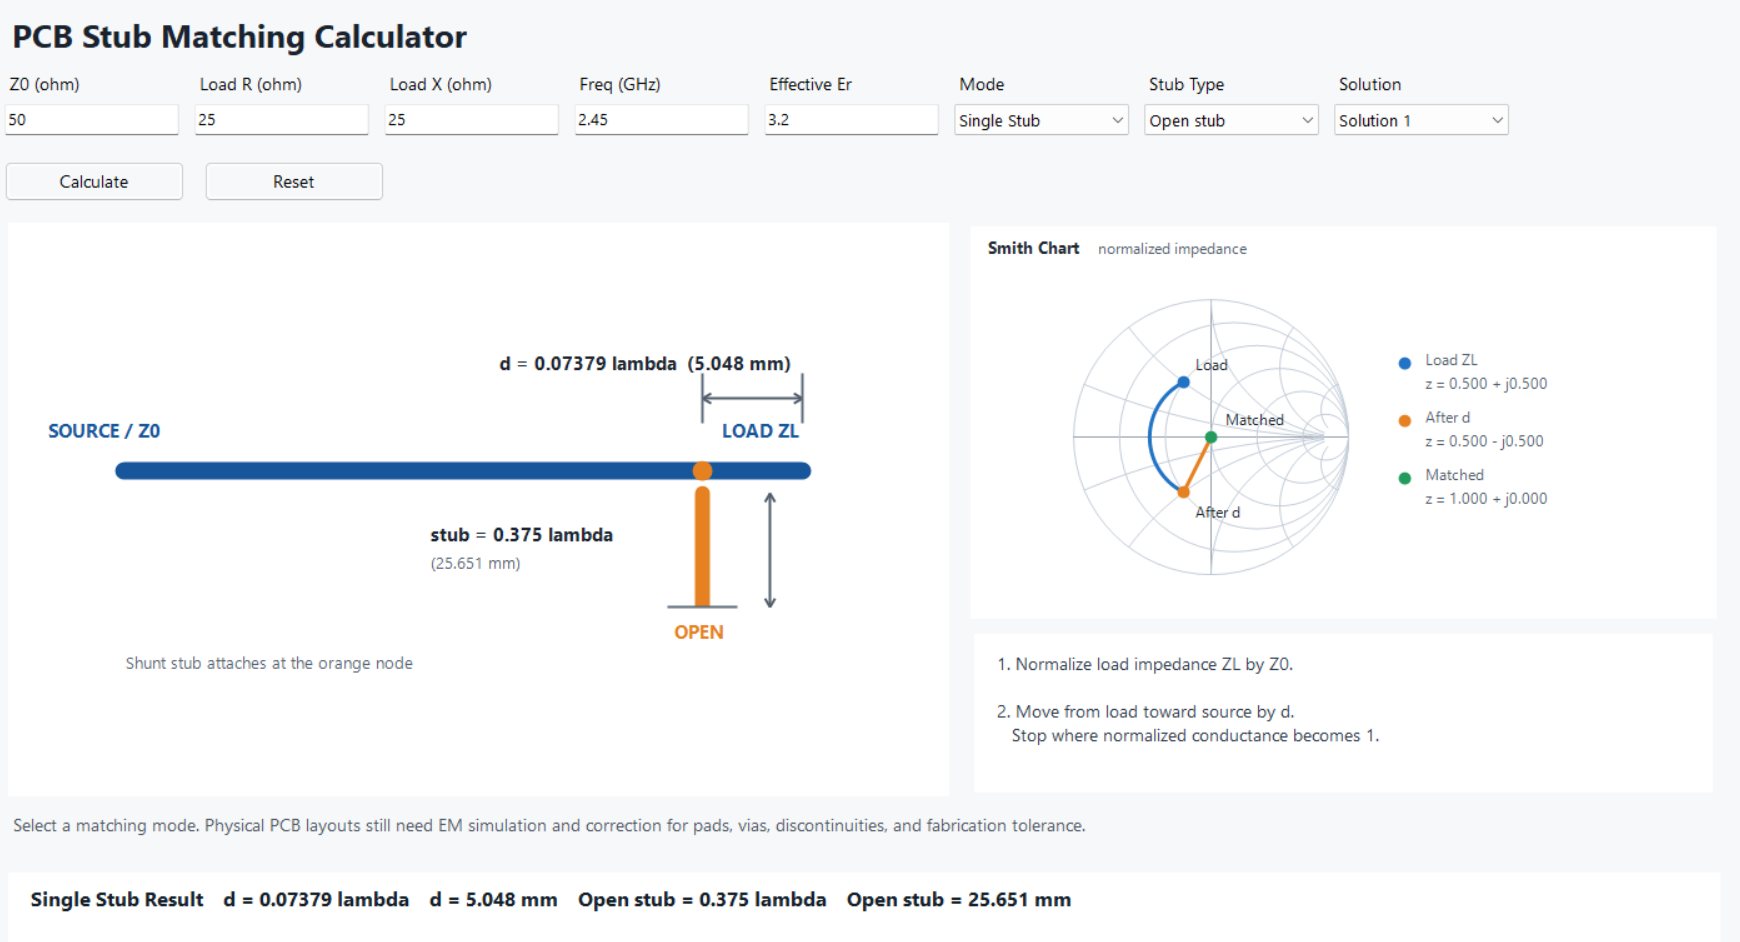Click the orange After d point on Smith chart
Image resolution: width=1740 pixels, height=942 pixels.
pyautogui.click(x=1183, y=492)
